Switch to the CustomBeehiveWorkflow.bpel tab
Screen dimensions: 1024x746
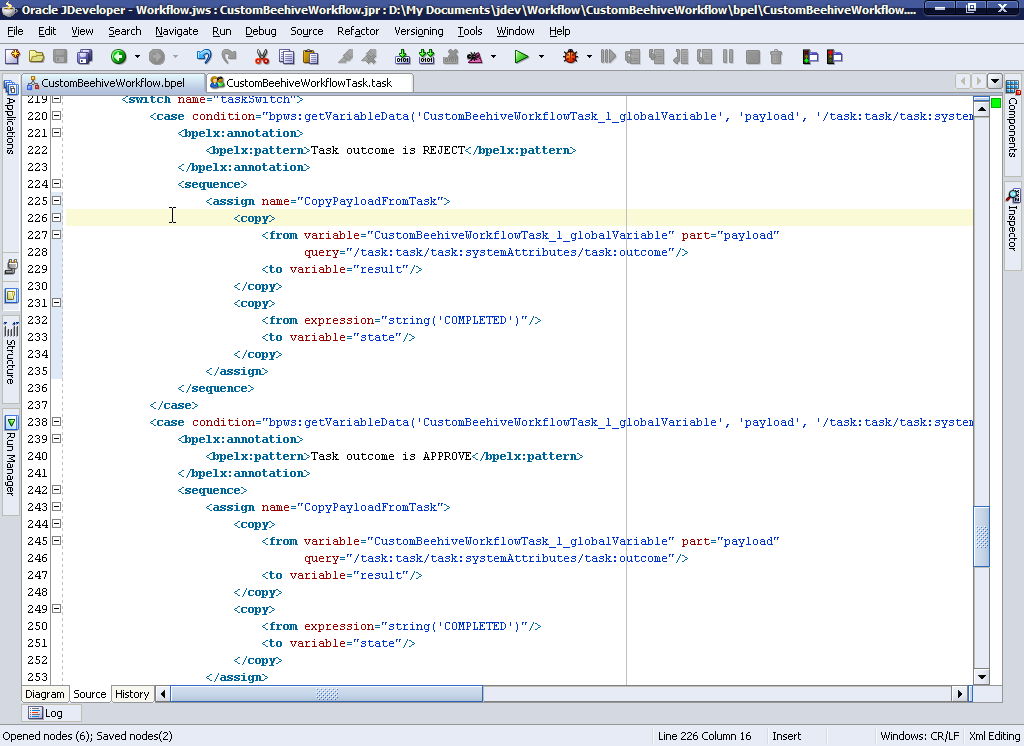[112, 82]
